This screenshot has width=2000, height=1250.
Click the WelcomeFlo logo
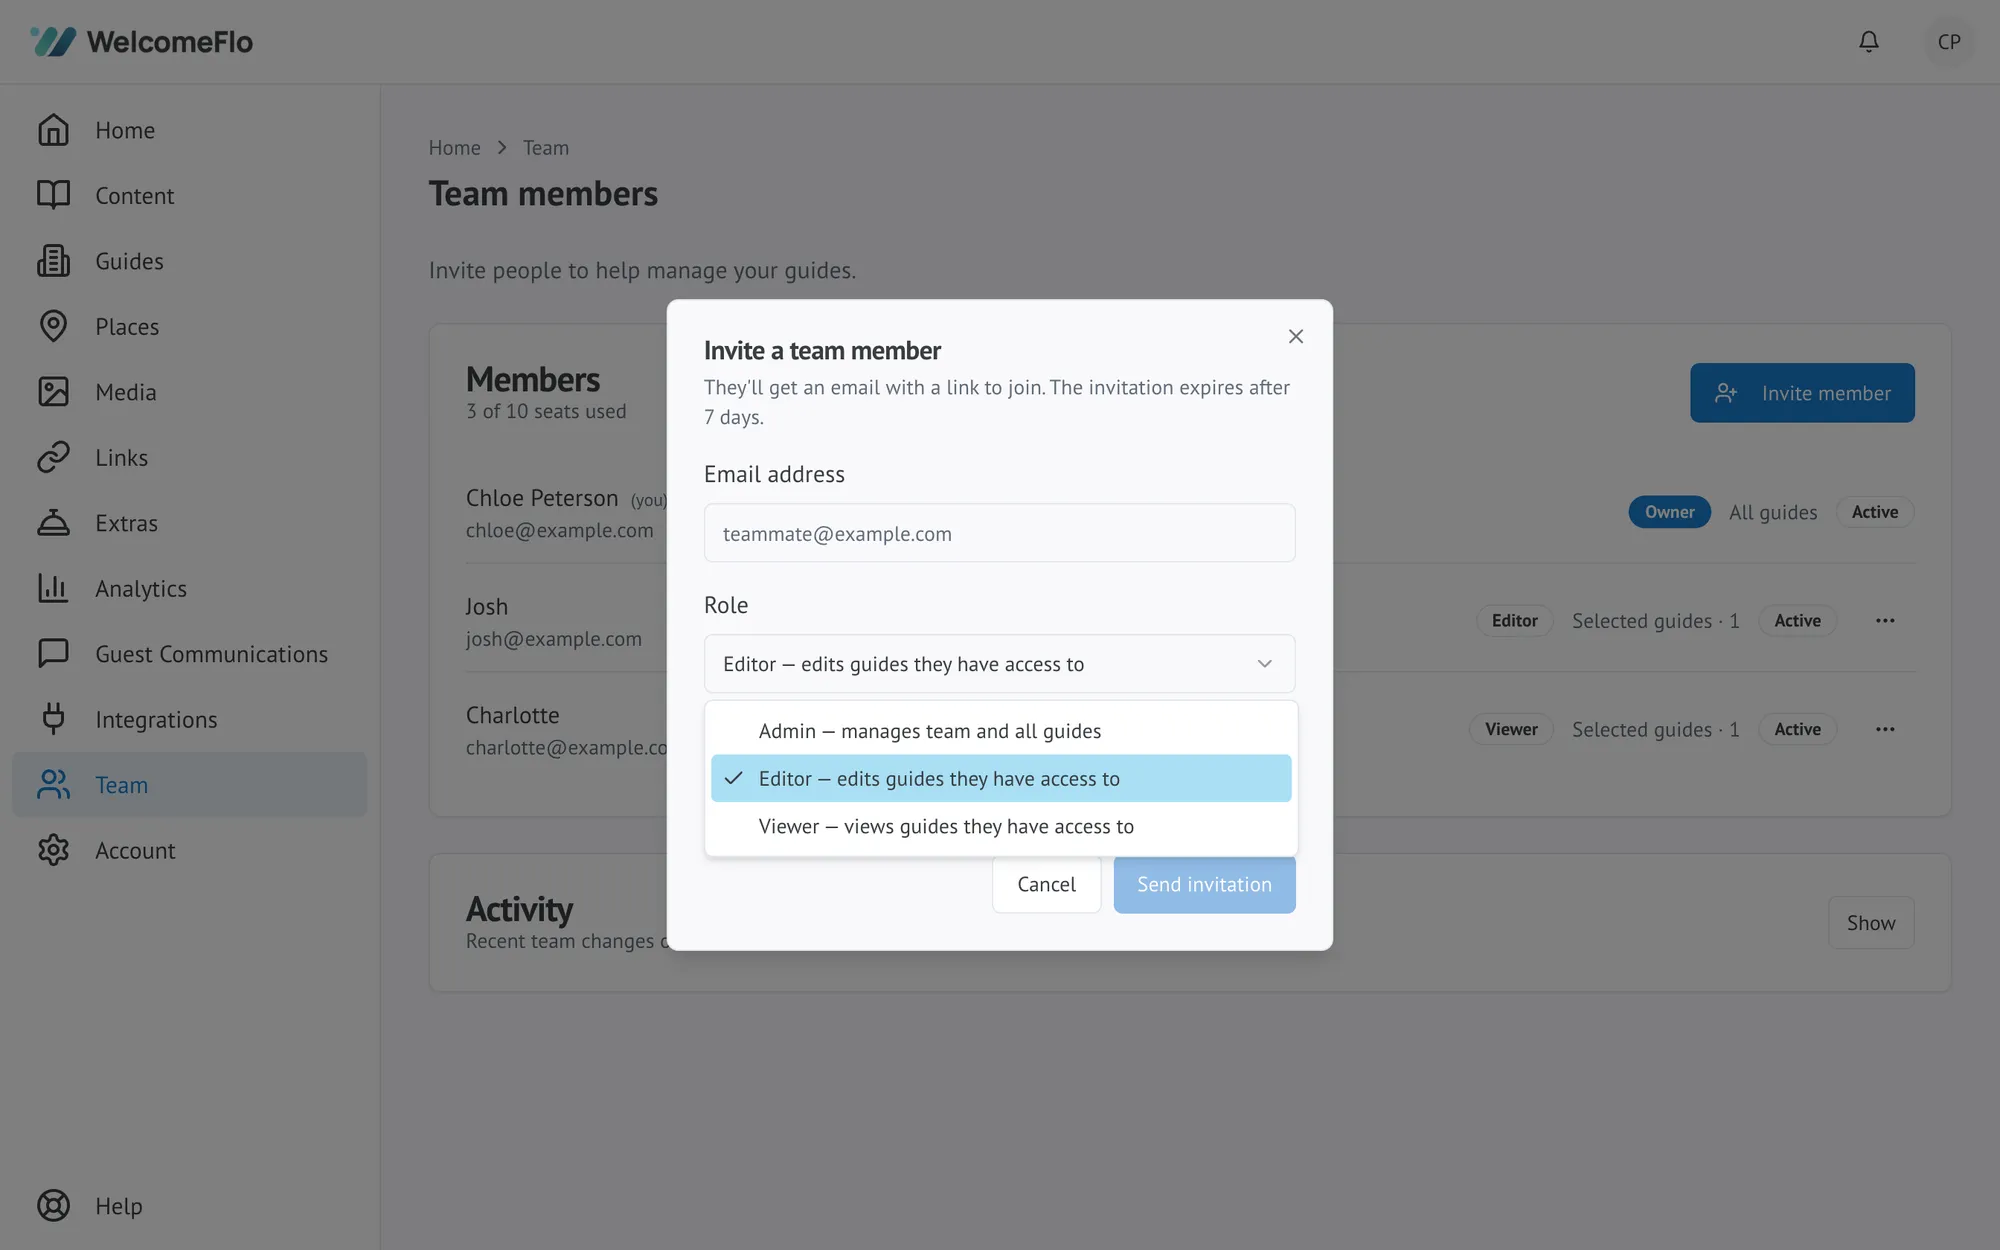(141, 42)
